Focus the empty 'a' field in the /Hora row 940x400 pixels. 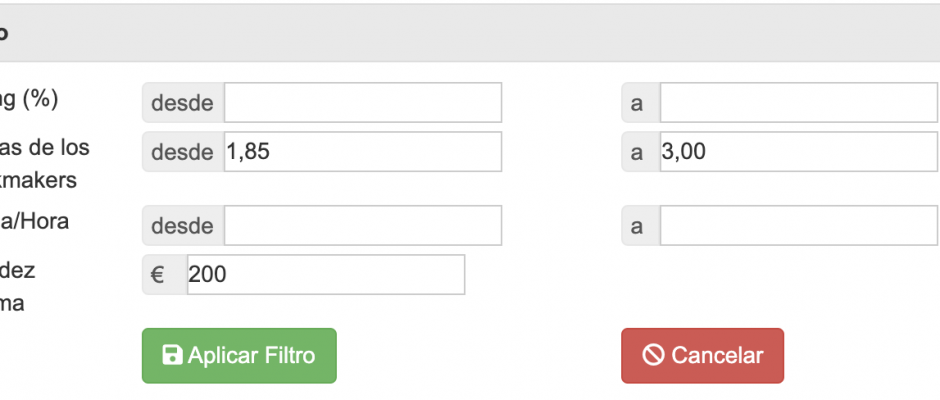[x=799, y=225]
